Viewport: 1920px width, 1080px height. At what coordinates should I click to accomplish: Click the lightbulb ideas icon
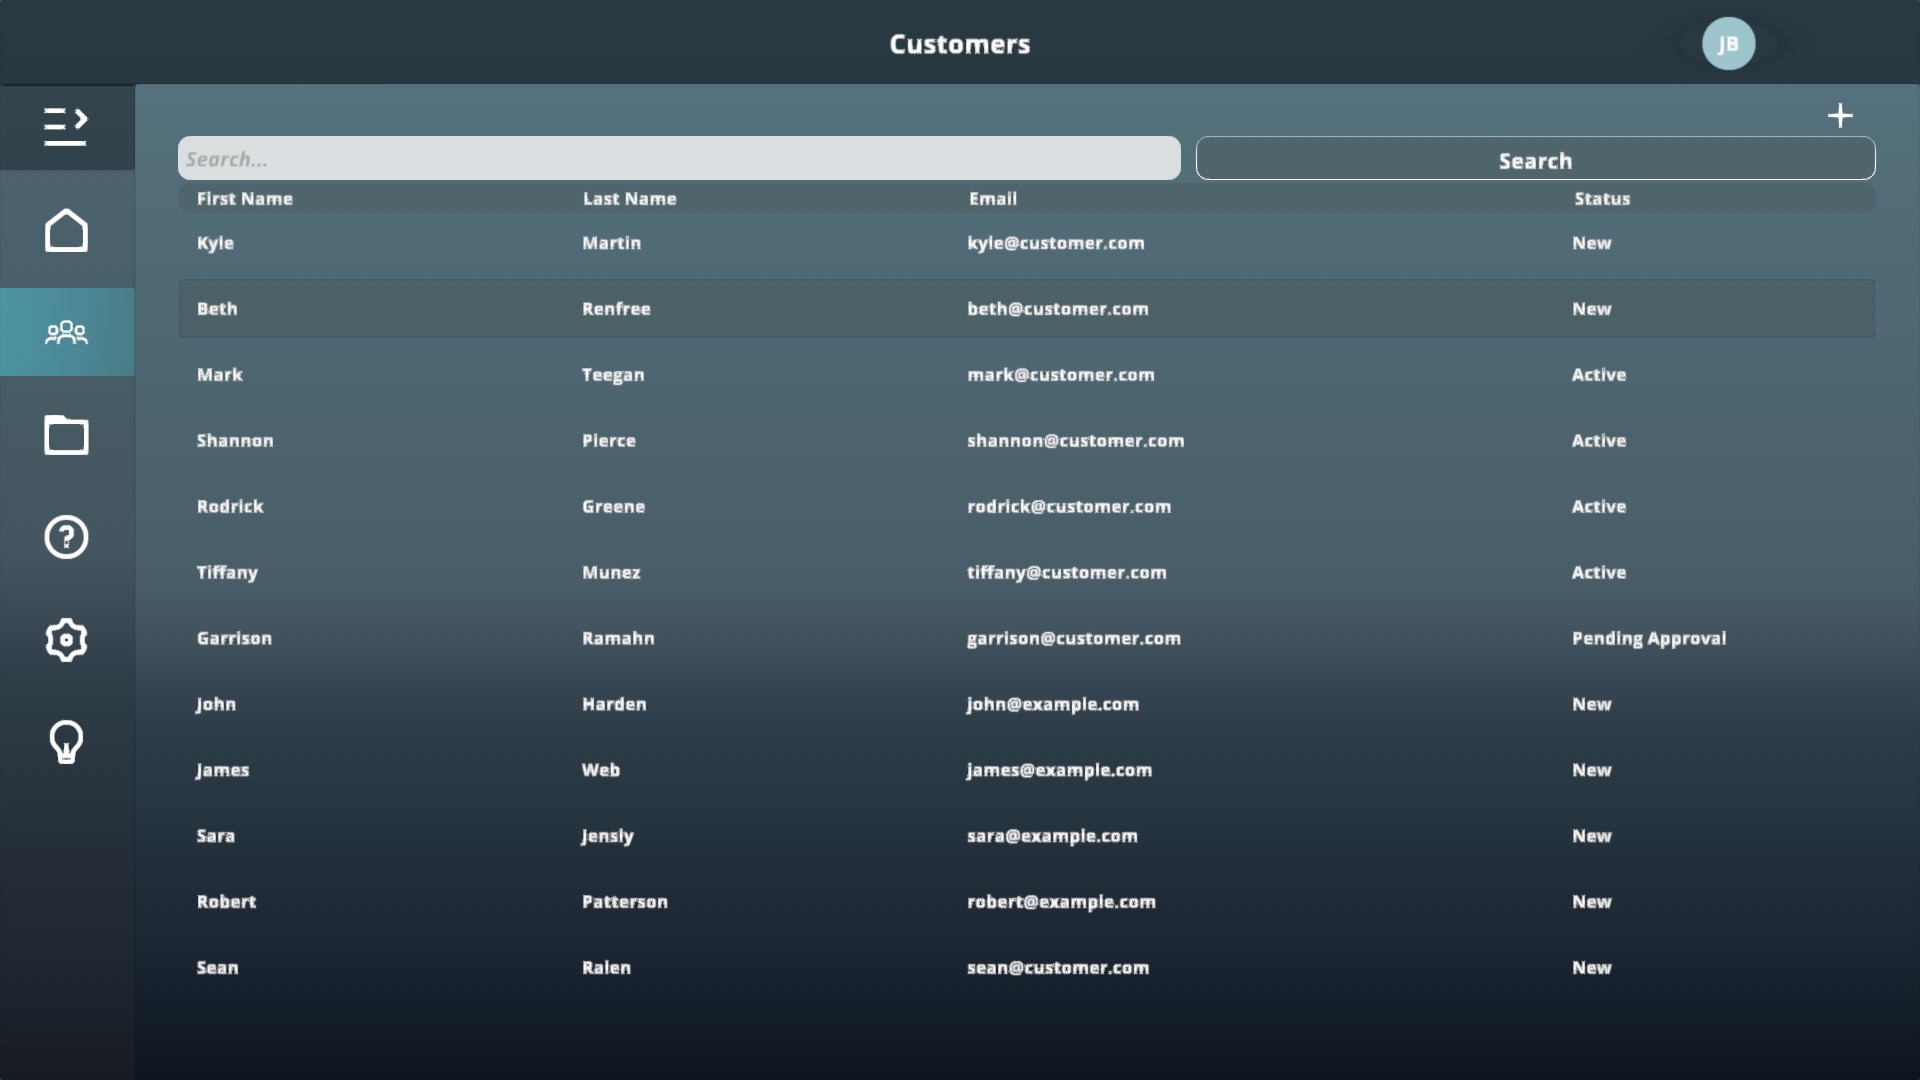tap(66, 742)
